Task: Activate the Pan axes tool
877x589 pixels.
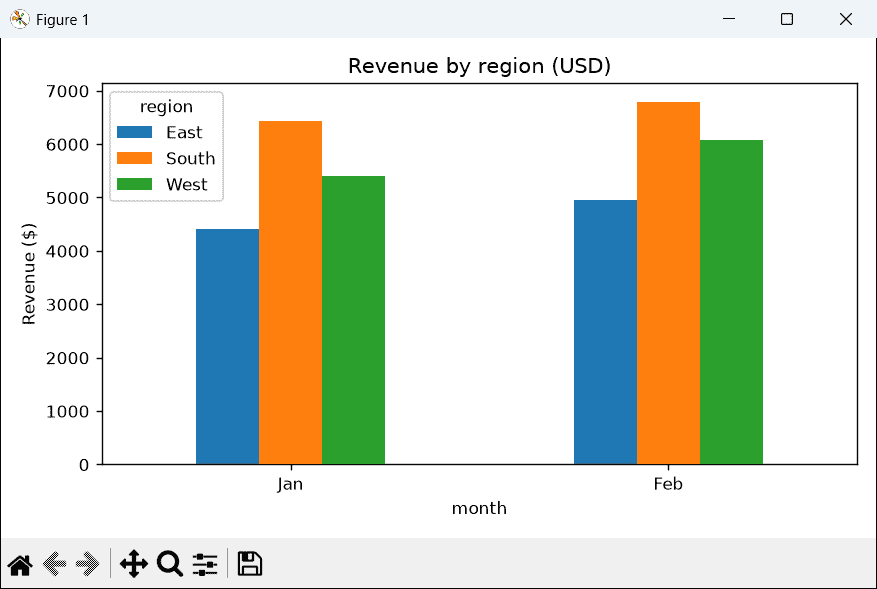Action: (x=134, y=564)
